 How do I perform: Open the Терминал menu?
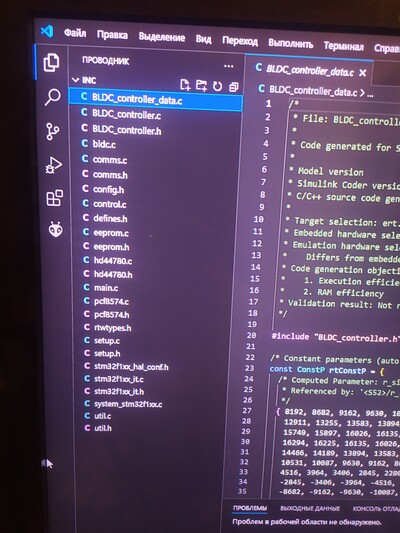click(344, 46)
